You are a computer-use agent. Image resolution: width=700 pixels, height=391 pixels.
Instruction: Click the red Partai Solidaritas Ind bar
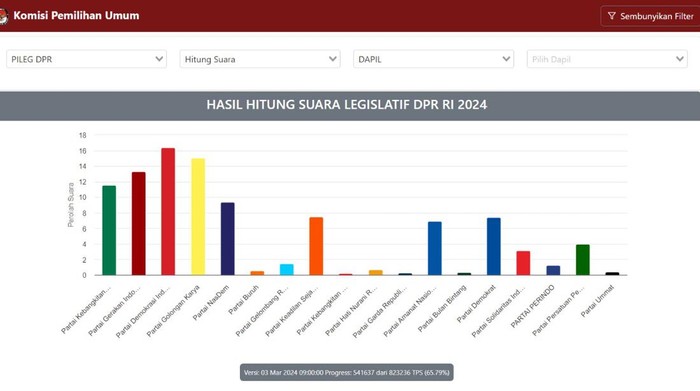coord(523,263)
